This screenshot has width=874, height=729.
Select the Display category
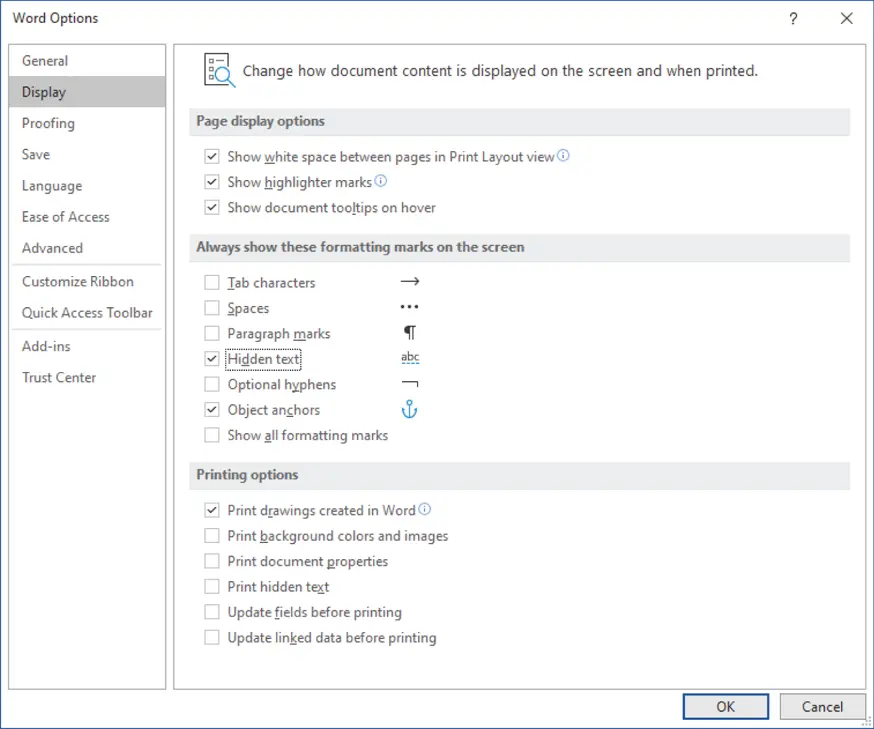click(87, 92)
